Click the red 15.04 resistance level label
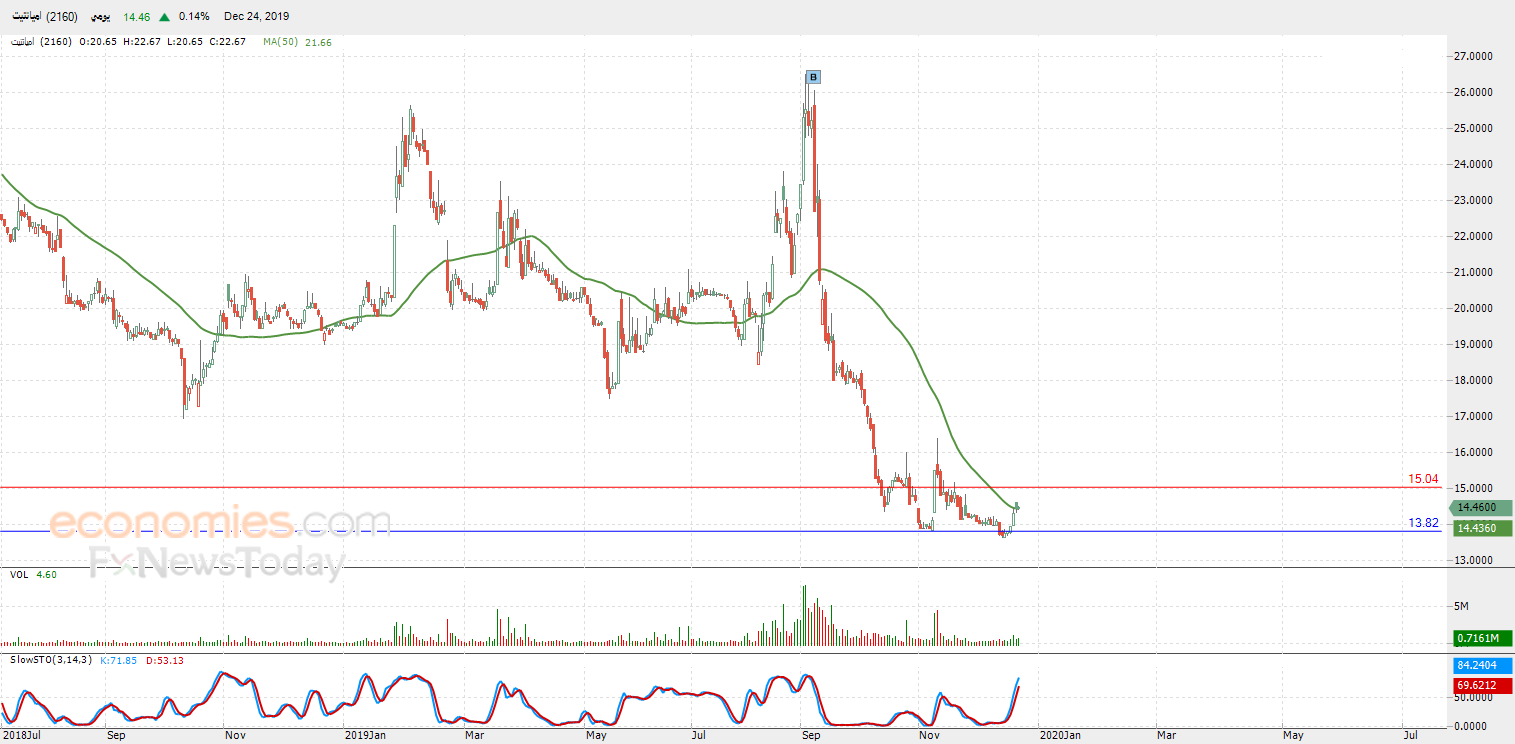 [x=1423, y=479]
